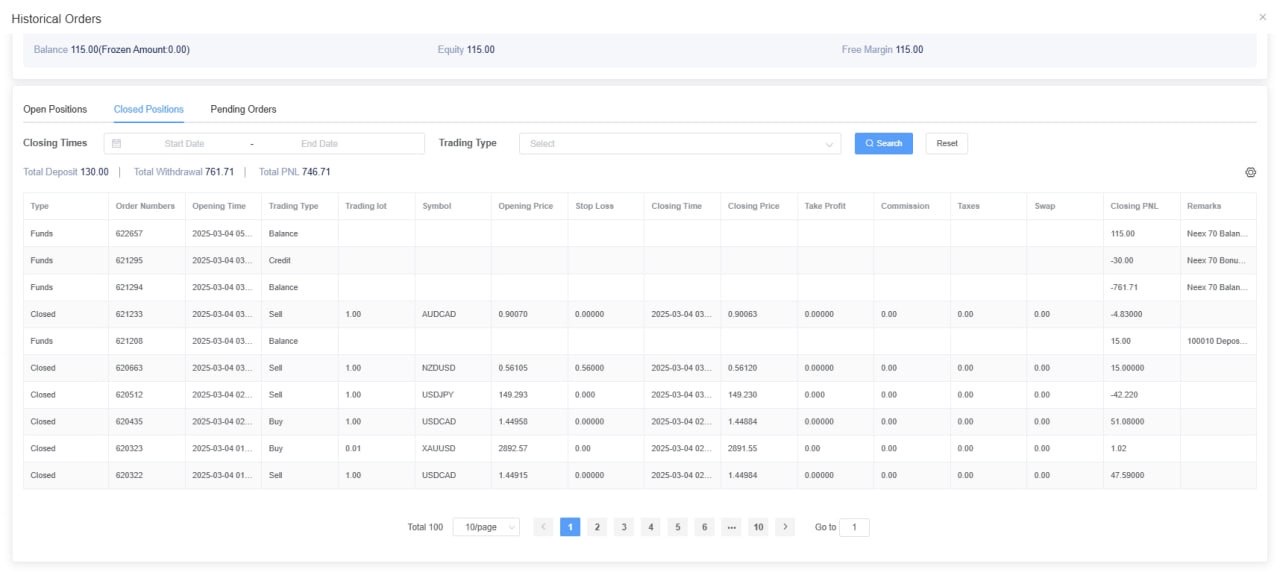Select order number 620322
This screenshot has height=581, width=1280.
tap(130, 476)
